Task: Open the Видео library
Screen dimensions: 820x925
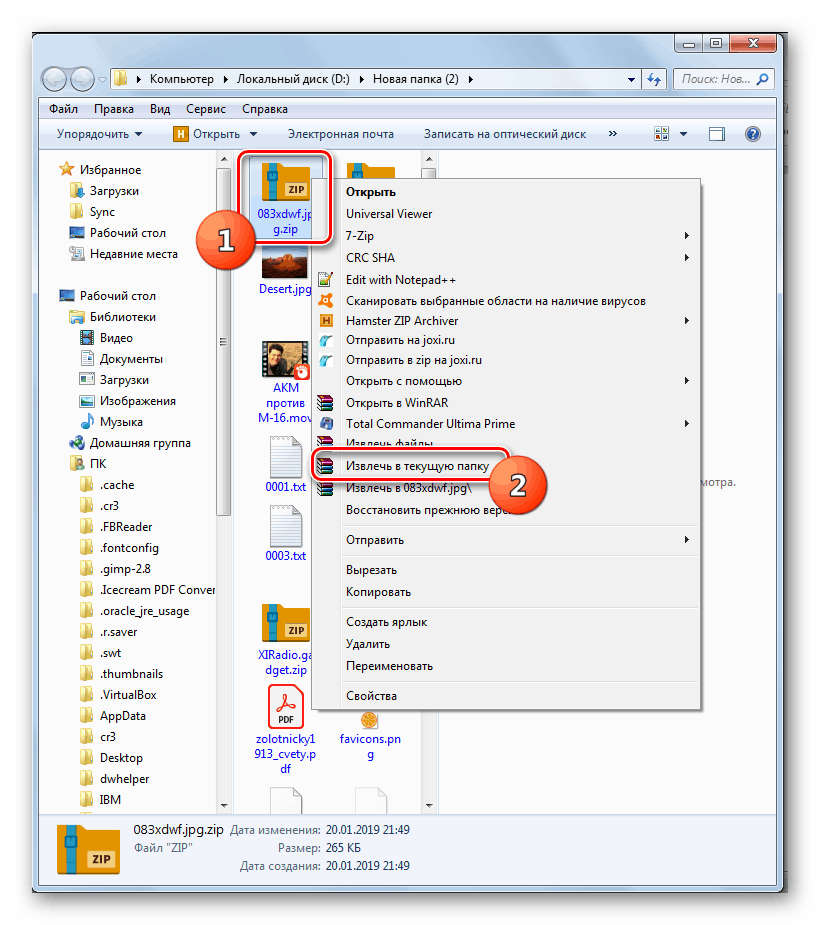Action: (116, 338)
